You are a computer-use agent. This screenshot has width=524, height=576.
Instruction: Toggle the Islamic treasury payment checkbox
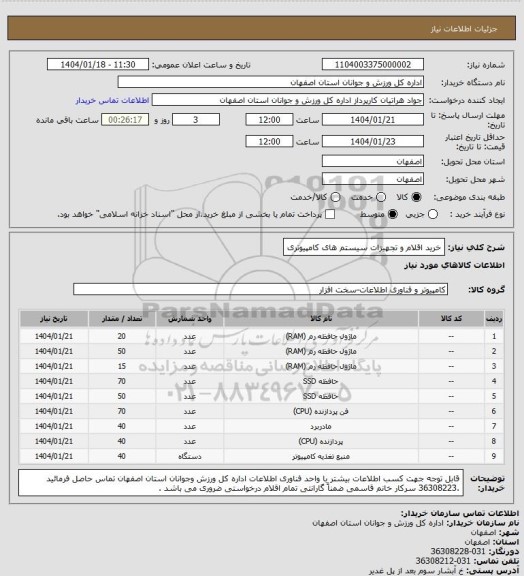[x=330, y=214]
